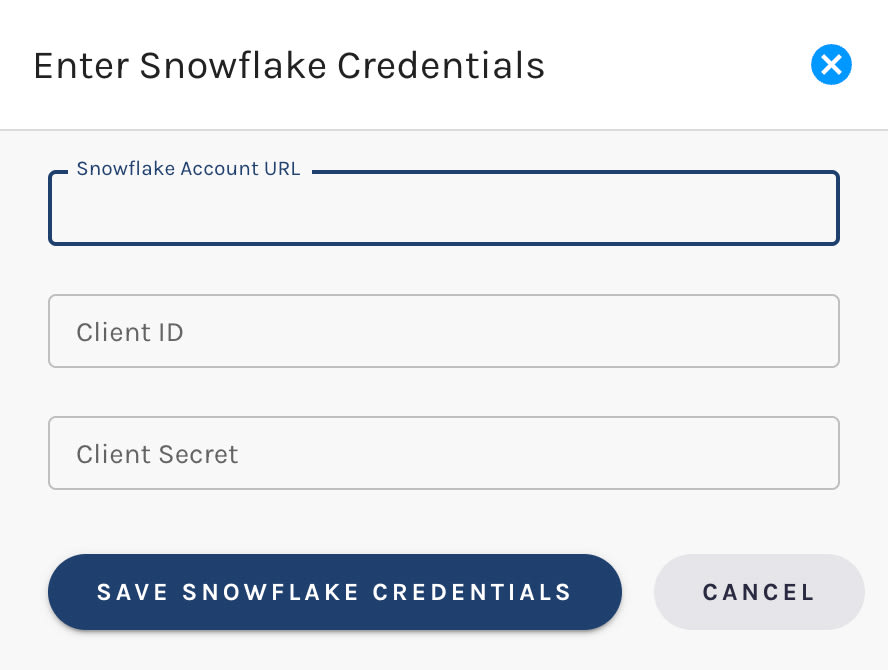Click the dialog title Enter Snowflake Credentials
This screenshot has height=670, width=888.
(x=288, y=66)
